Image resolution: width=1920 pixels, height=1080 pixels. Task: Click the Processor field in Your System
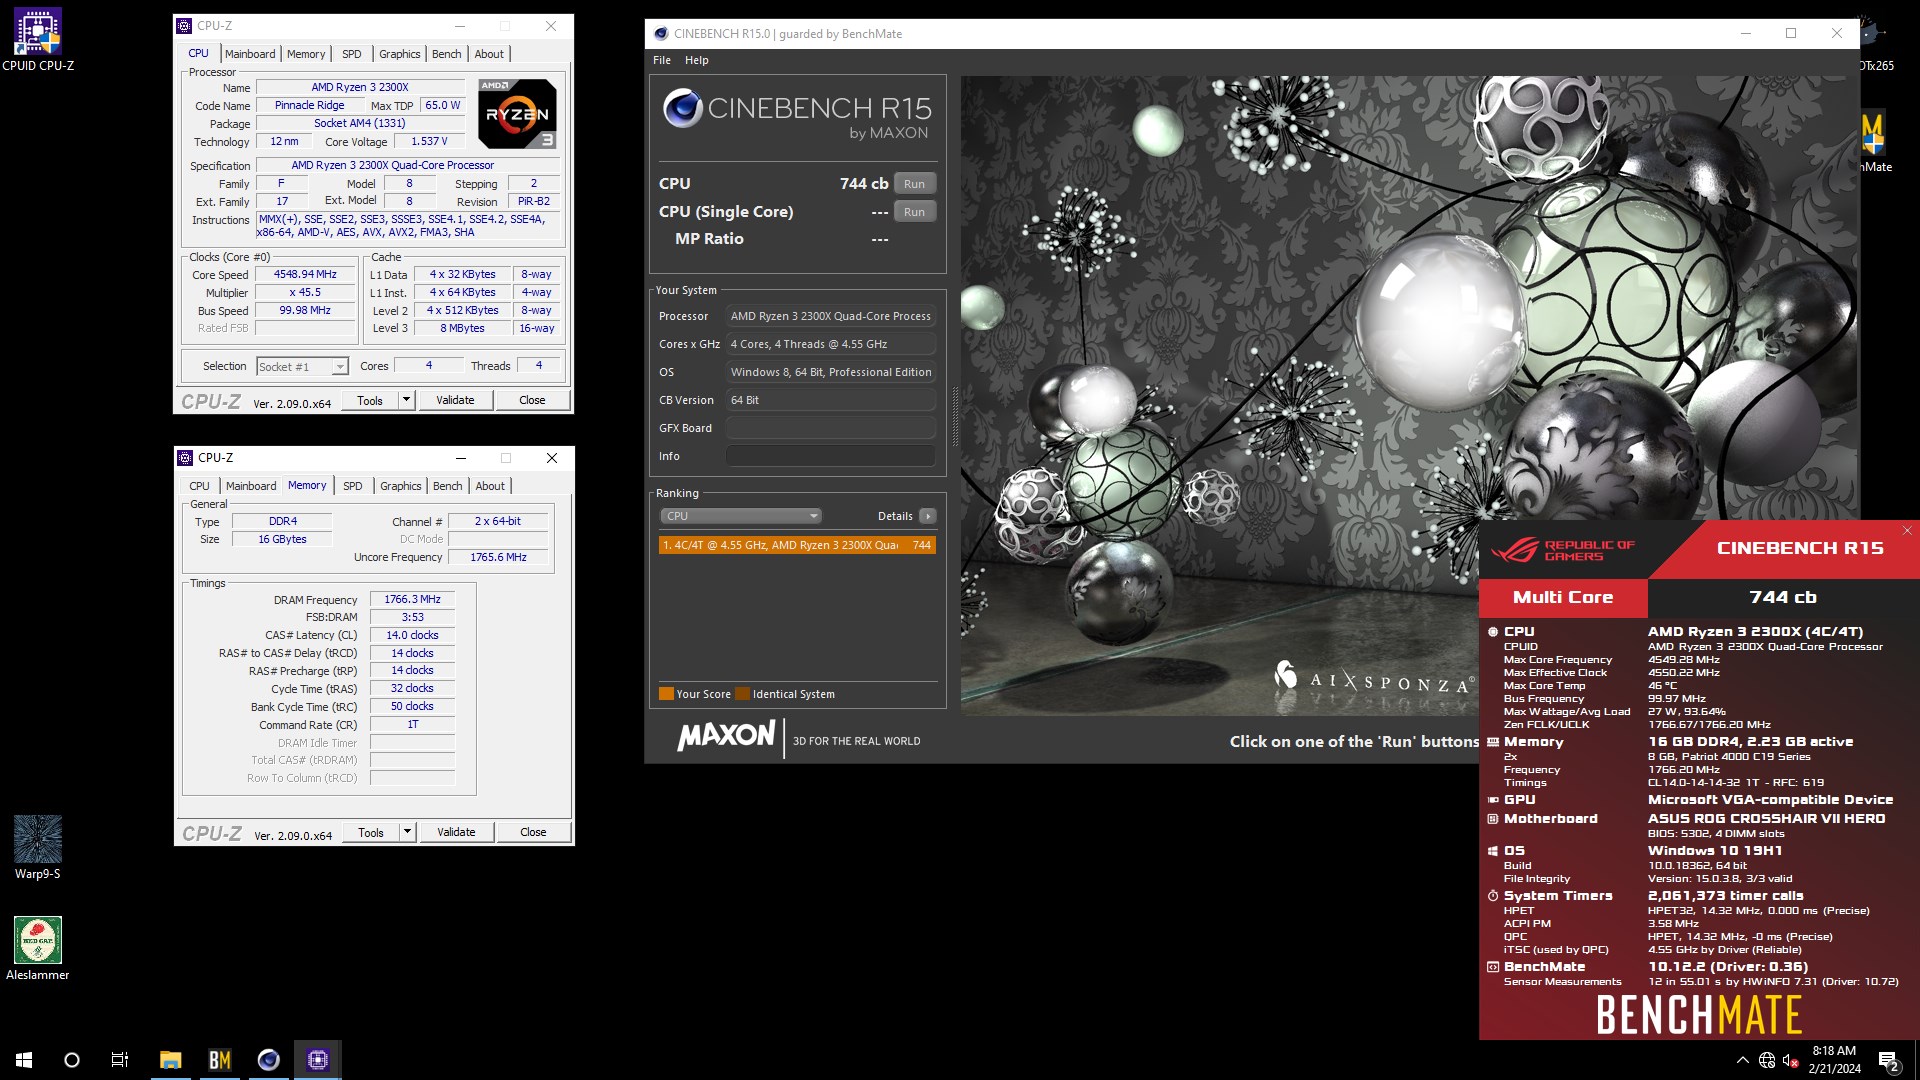point(830,316)
